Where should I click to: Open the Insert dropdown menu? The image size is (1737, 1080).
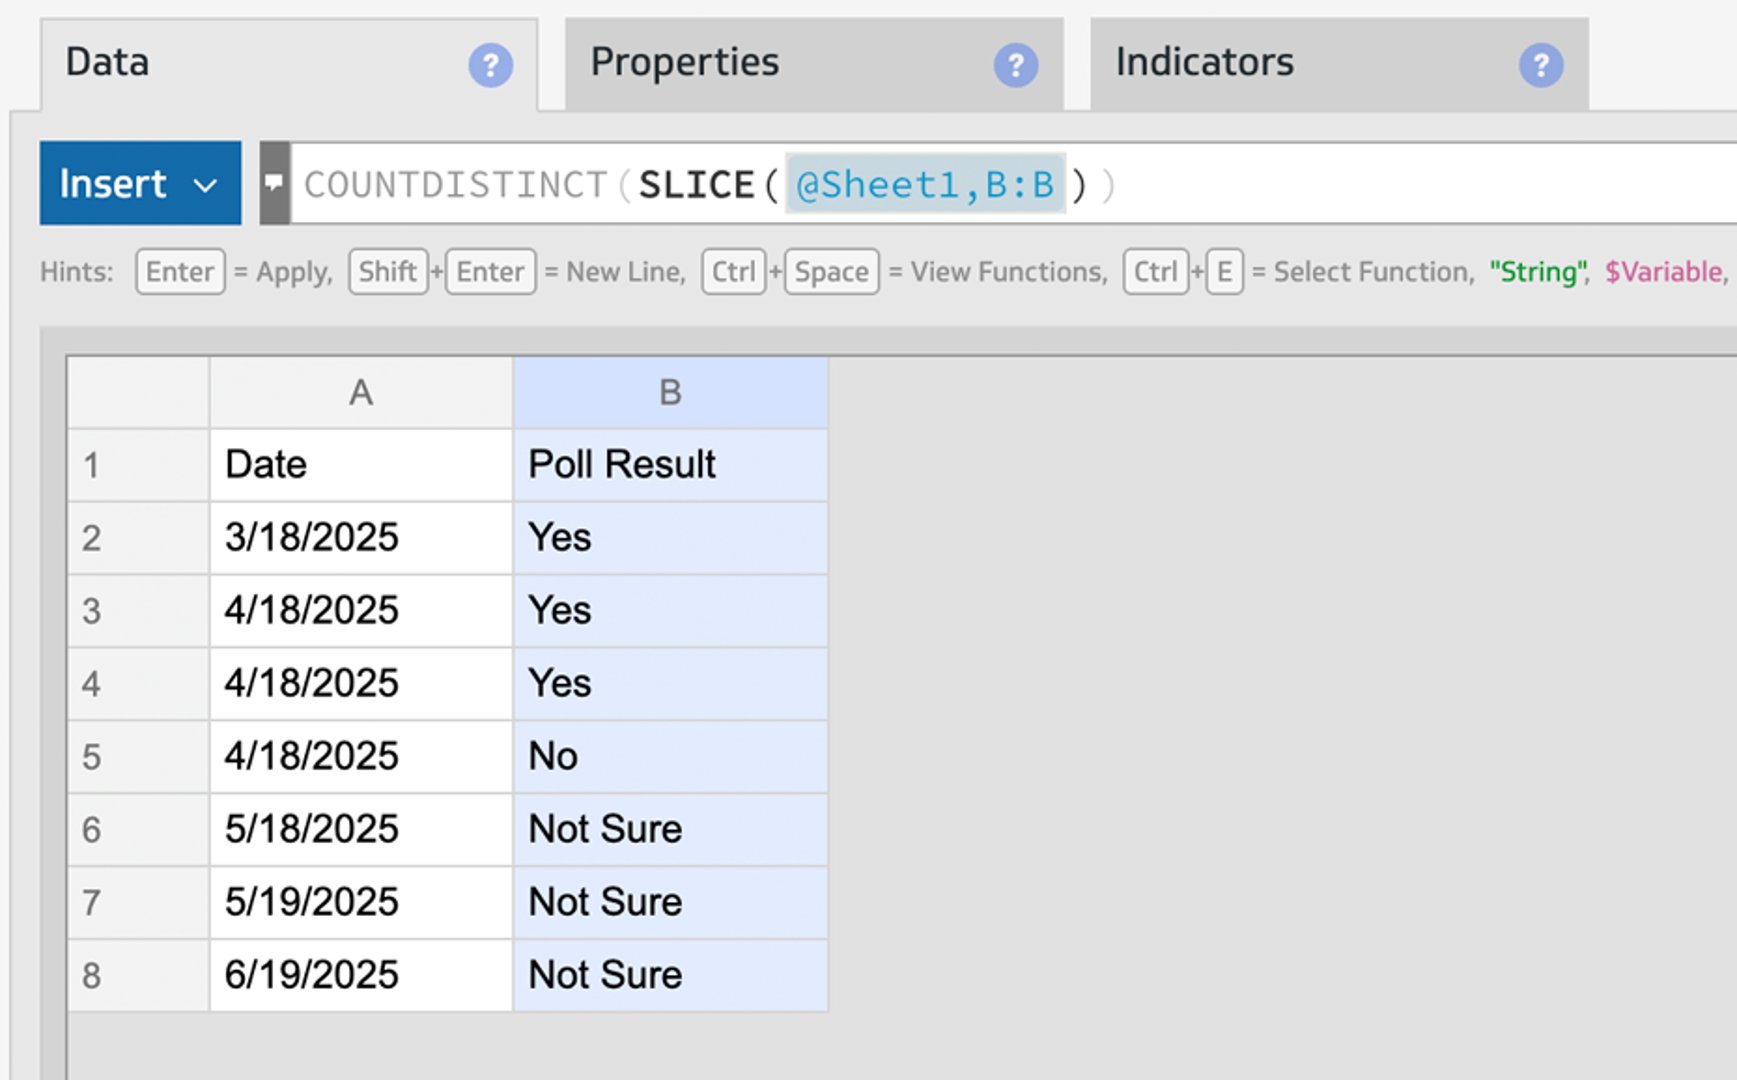[x=140, y=183]
